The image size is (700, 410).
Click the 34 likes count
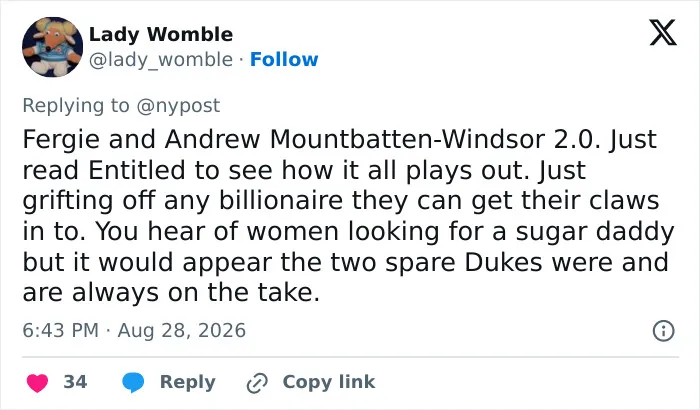click(75, 382)
